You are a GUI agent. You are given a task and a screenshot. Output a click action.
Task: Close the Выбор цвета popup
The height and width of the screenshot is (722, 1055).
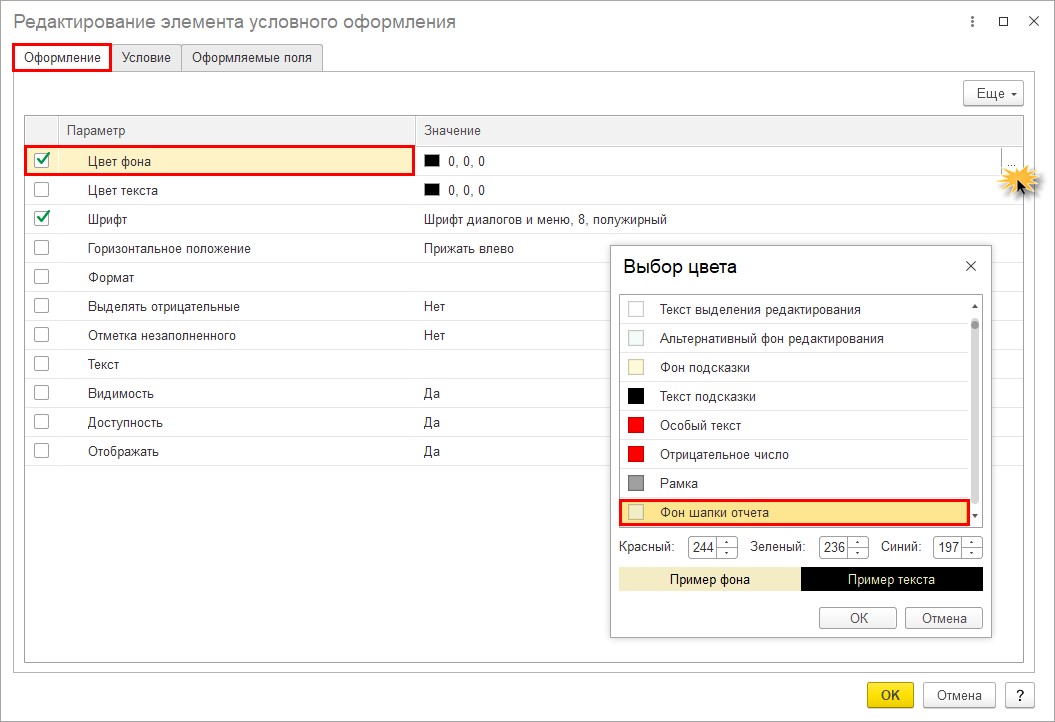(970, 267)
